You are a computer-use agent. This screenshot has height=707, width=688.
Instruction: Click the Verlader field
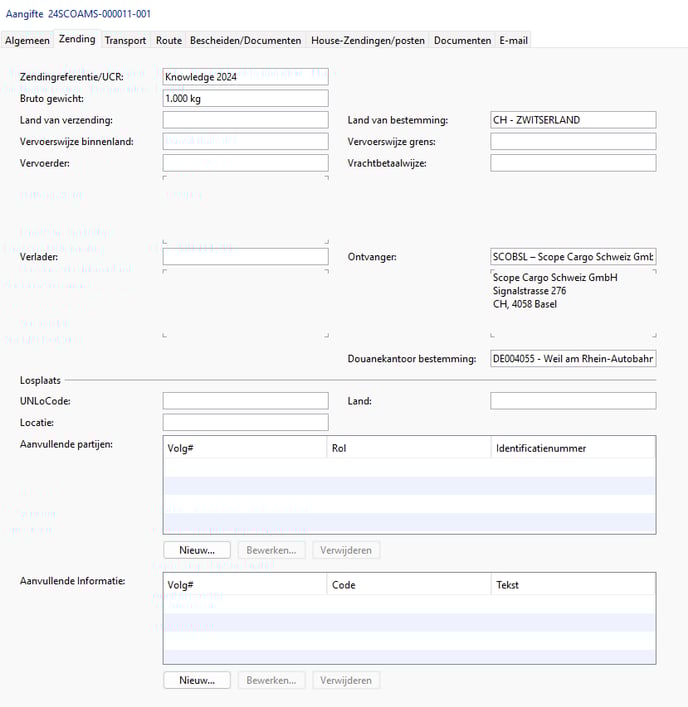pyautogui.click(x=245, y=257)
